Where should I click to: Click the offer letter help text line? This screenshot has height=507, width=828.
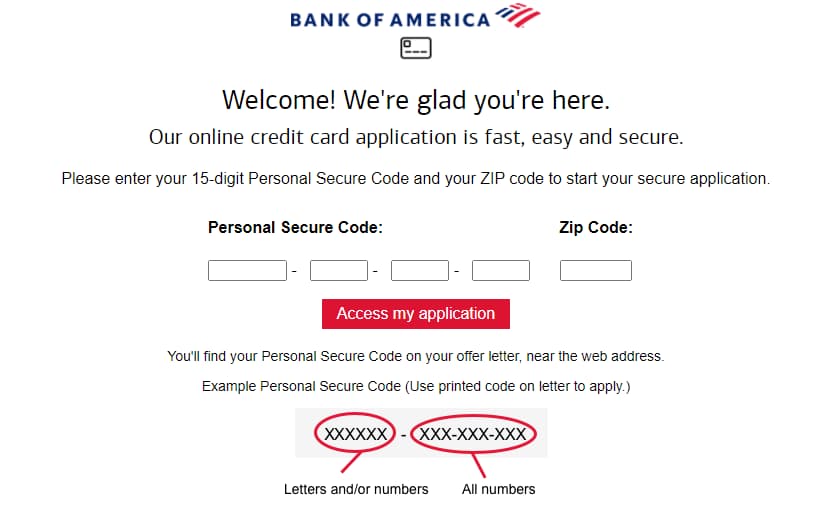[x=416, y=356]
